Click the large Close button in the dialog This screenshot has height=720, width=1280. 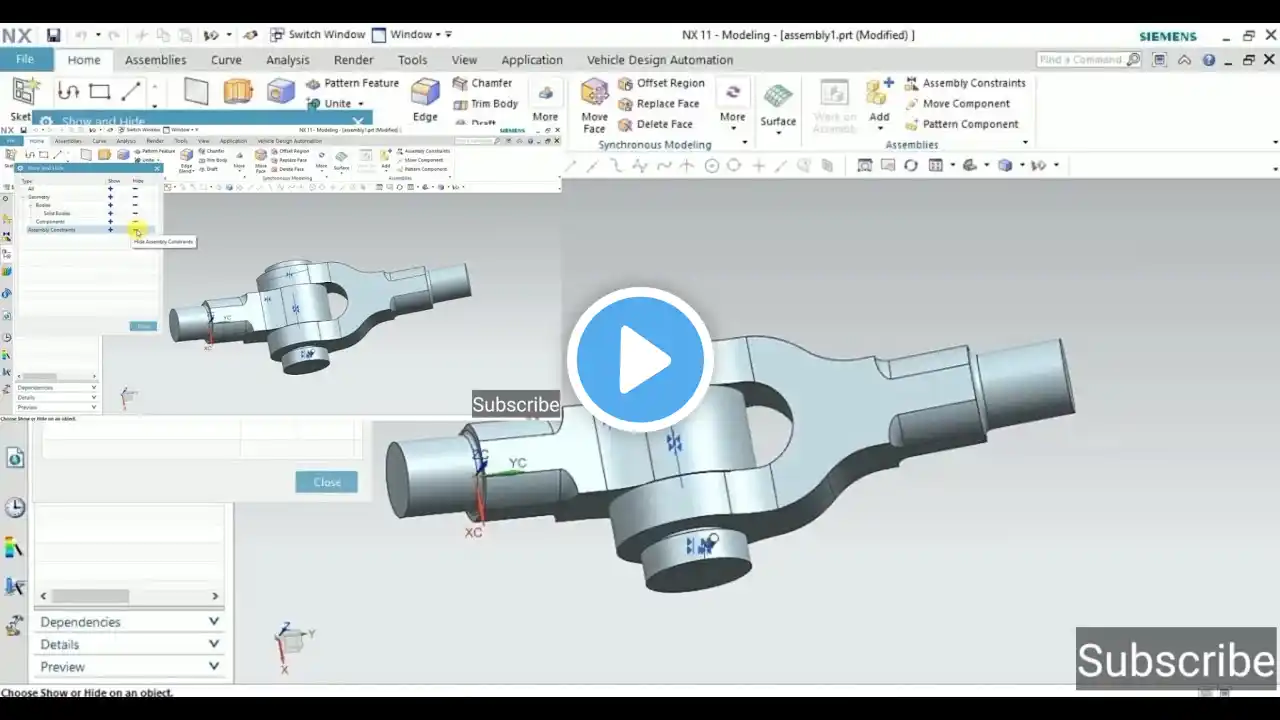tap(327, 482)
